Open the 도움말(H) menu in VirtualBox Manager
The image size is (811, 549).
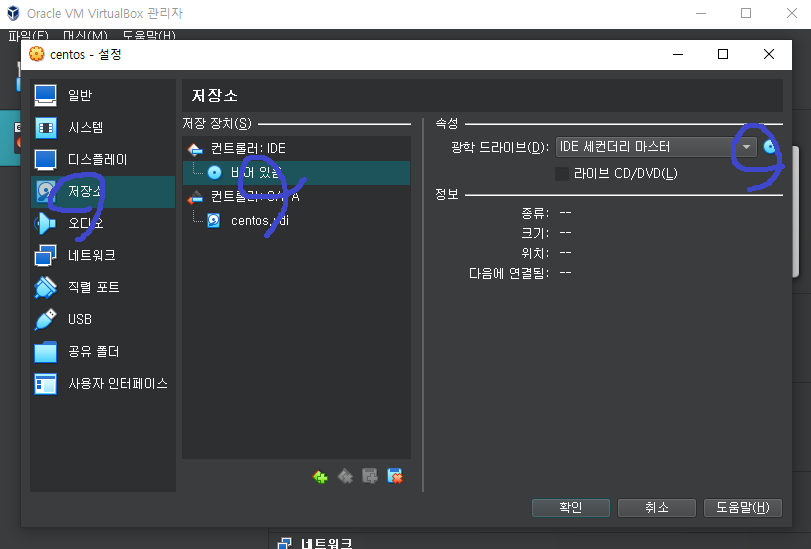pyautogui.click(x=149, y=35)
